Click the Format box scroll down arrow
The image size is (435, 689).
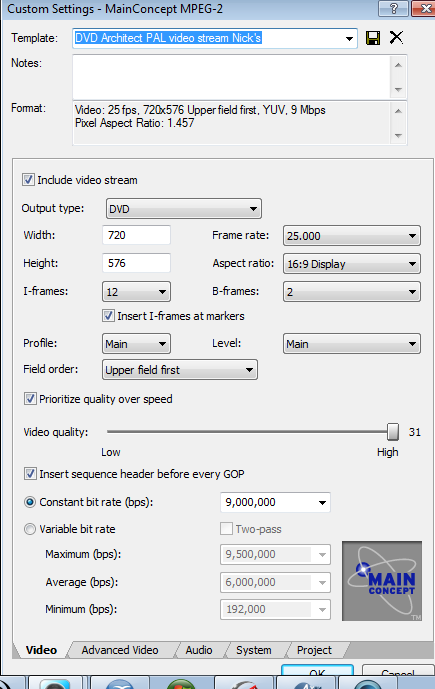[x=398, y=135]
